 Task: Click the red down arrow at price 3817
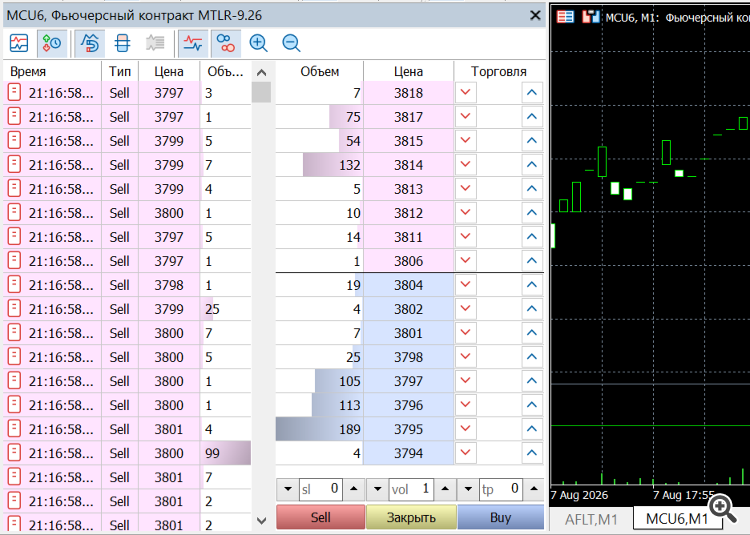pos(465,117)
